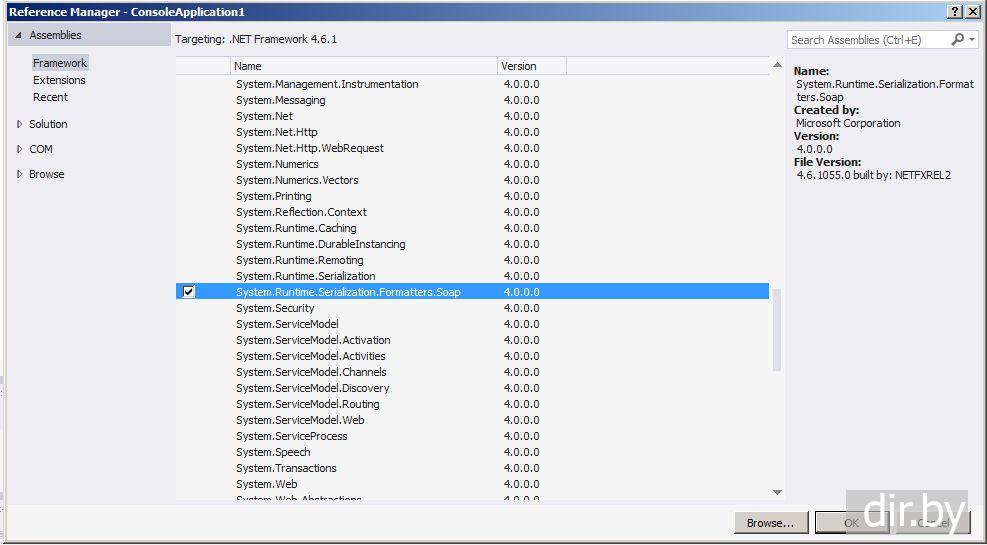
Task: Select System.Web assembly row
Action: point(472,485)
